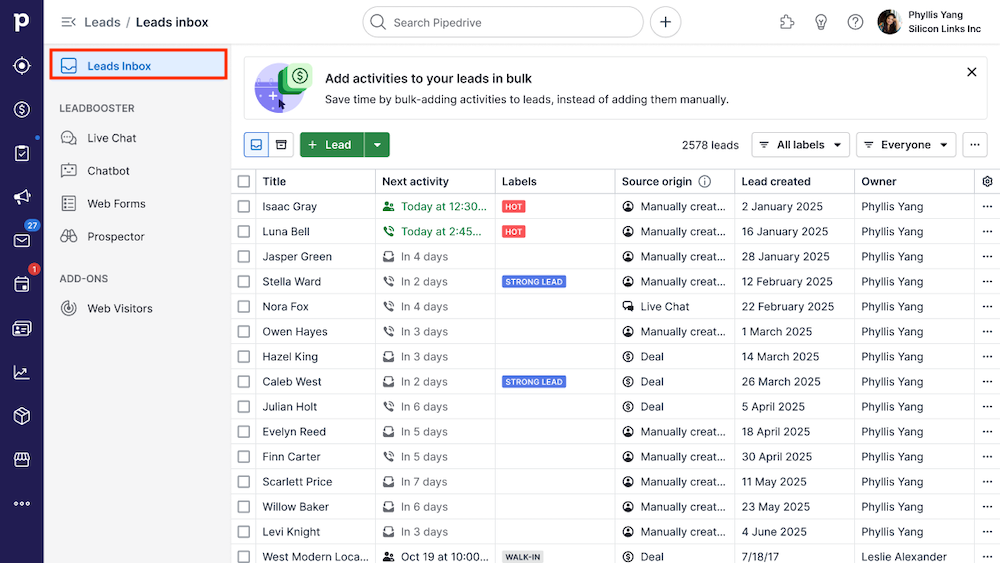
Task: Open the table column settings gear
Action: coord(987,182)
